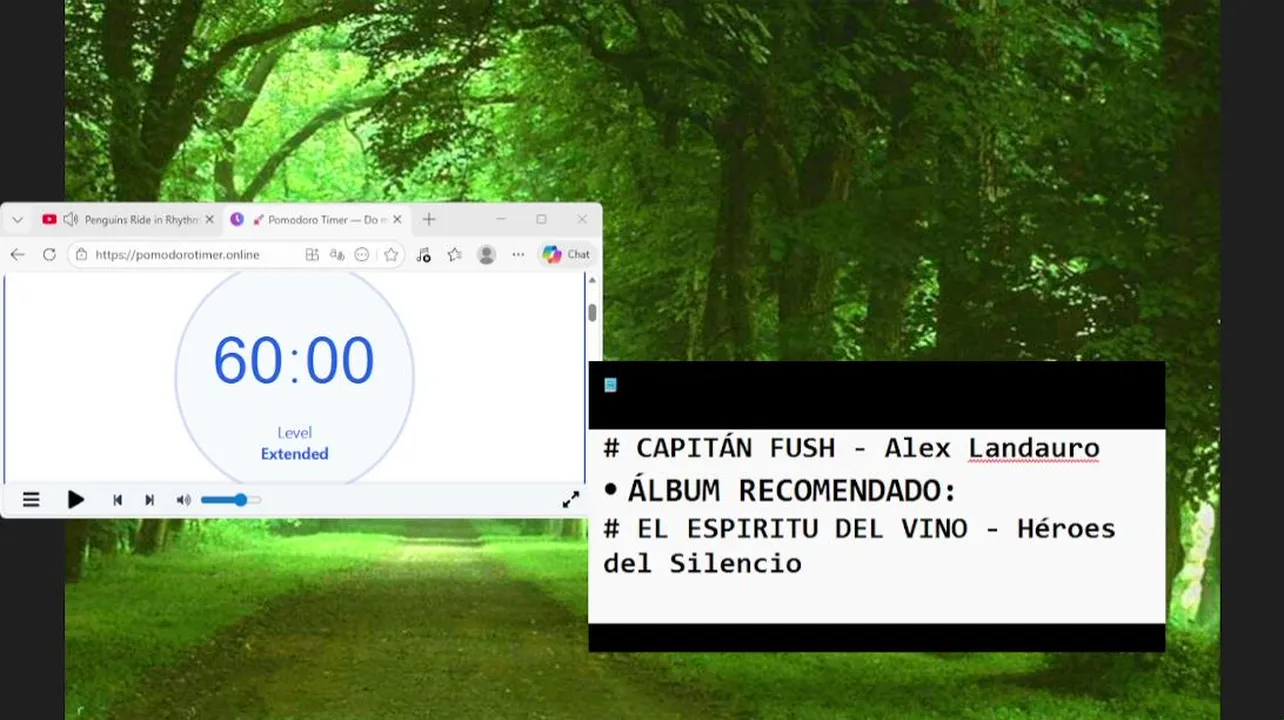Click ÁLBUM RECOMENDADO heading in note
Viewport: 1284px width, 720px height.
[792, 491]
